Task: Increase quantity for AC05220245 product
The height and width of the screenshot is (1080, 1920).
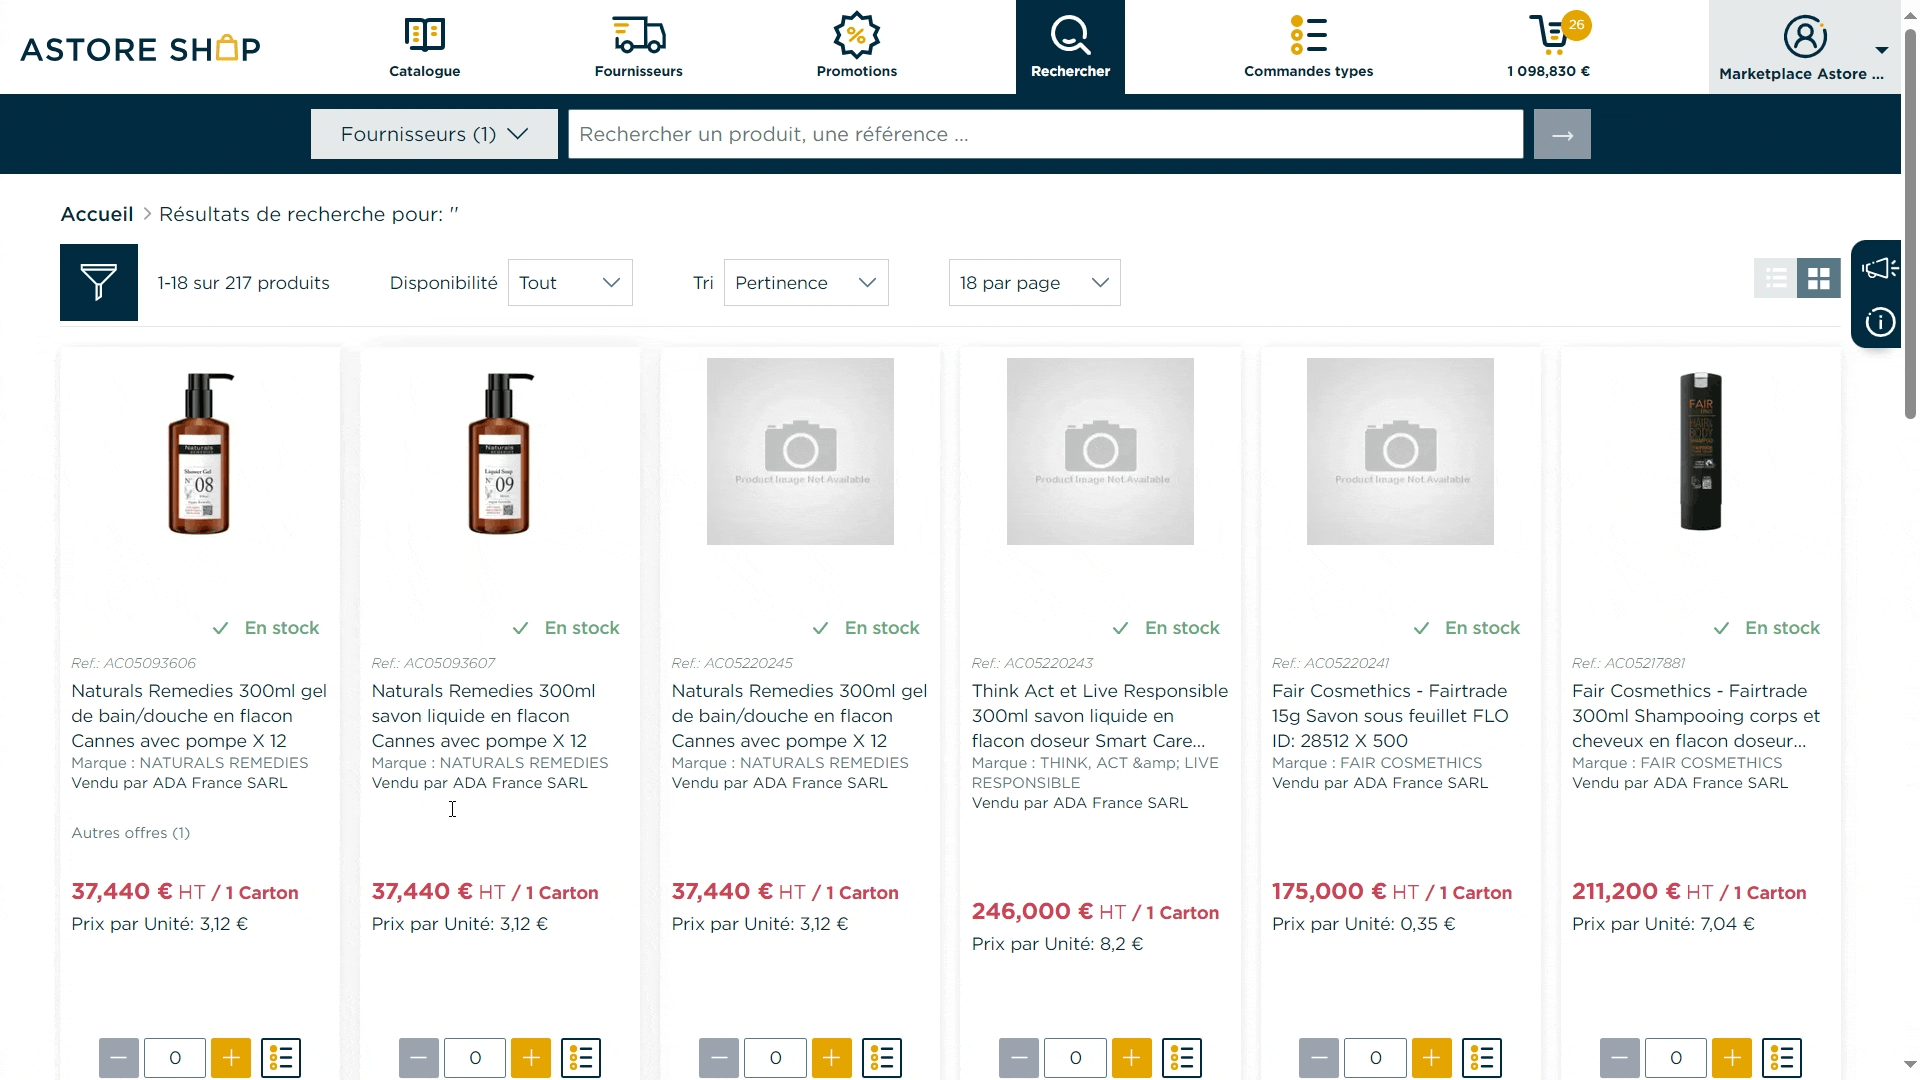Action: tap(831, 1058)
